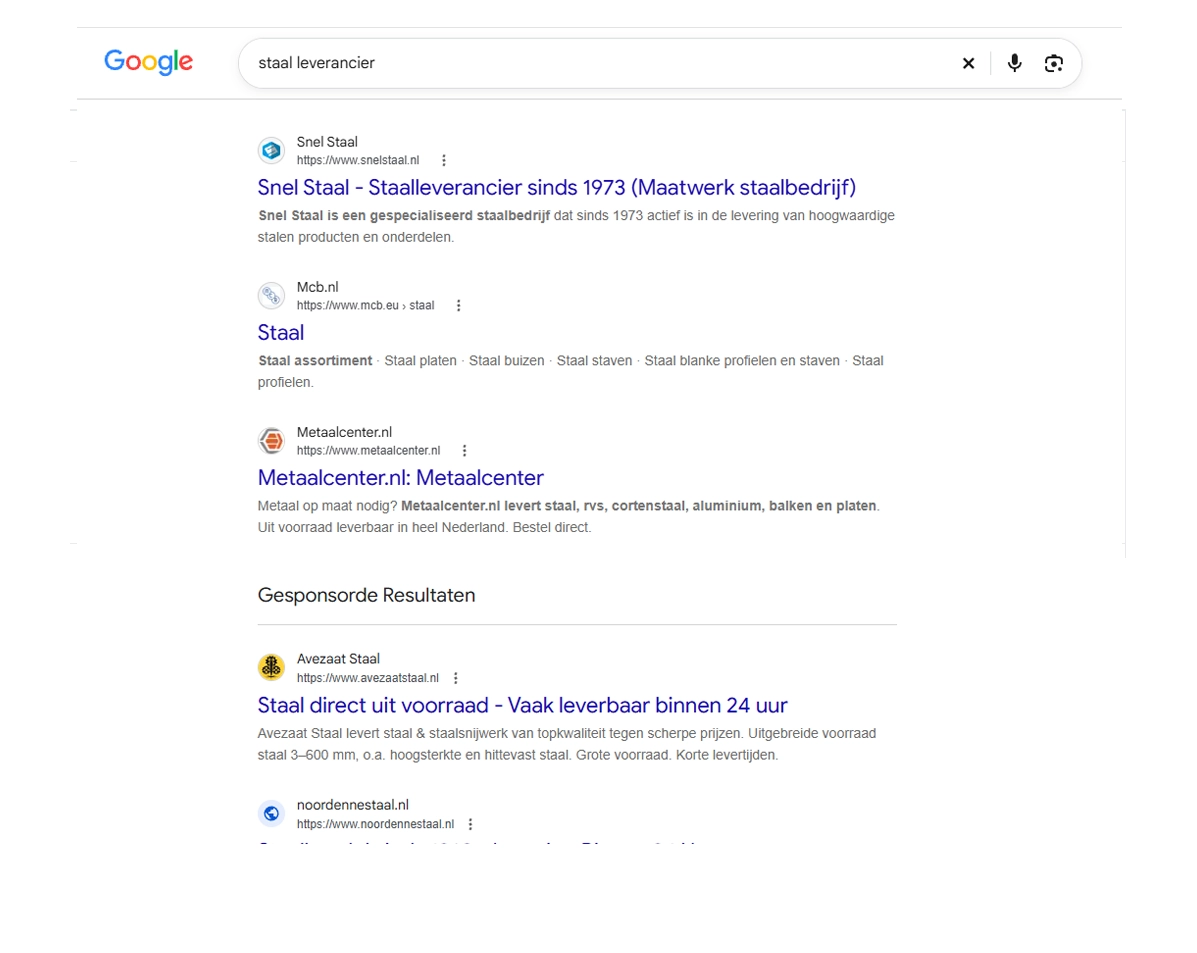Click the 'Staal assortiment' snippet text
1197x953 pixels.
(x=315, y=360)
